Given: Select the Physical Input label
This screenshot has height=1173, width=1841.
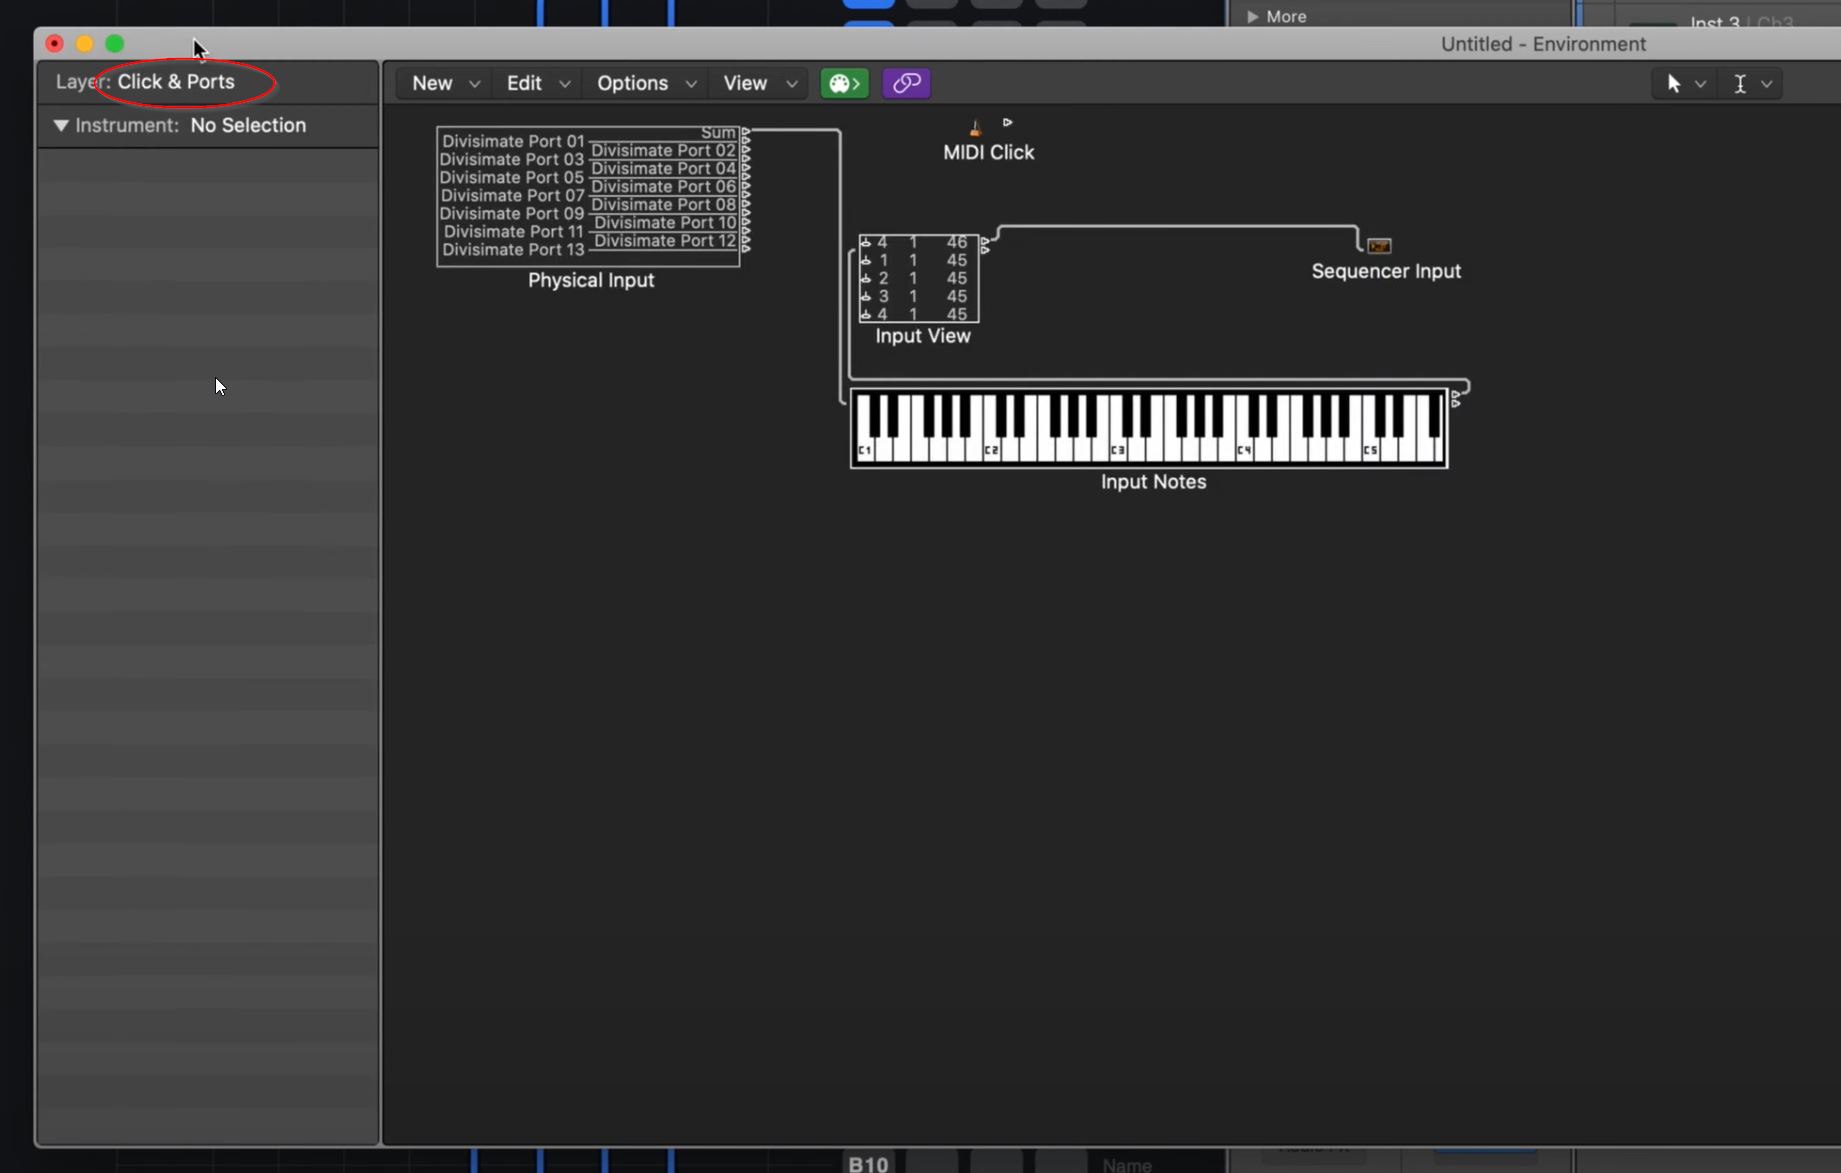Looking at the screenshot, I should click(591, 280).
